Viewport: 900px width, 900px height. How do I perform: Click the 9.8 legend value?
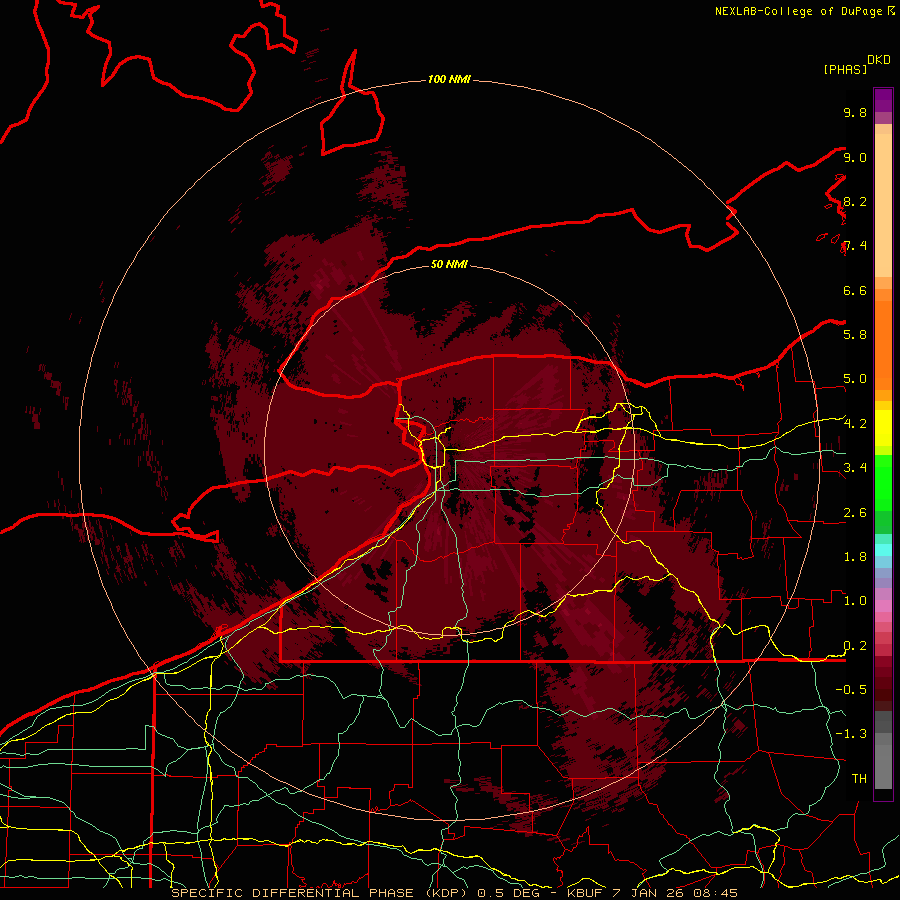pos(855,112)
